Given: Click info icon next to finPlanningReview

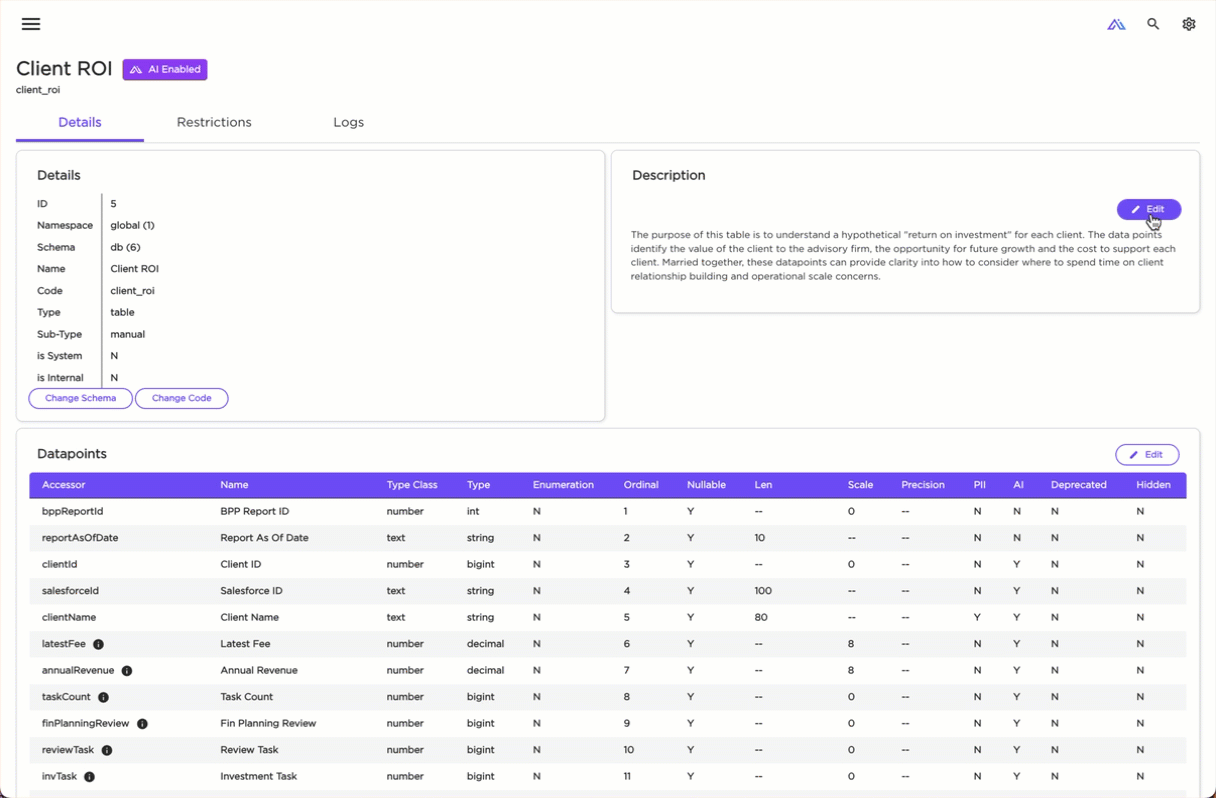Looking at the screenshot, I should pos(142,724).
